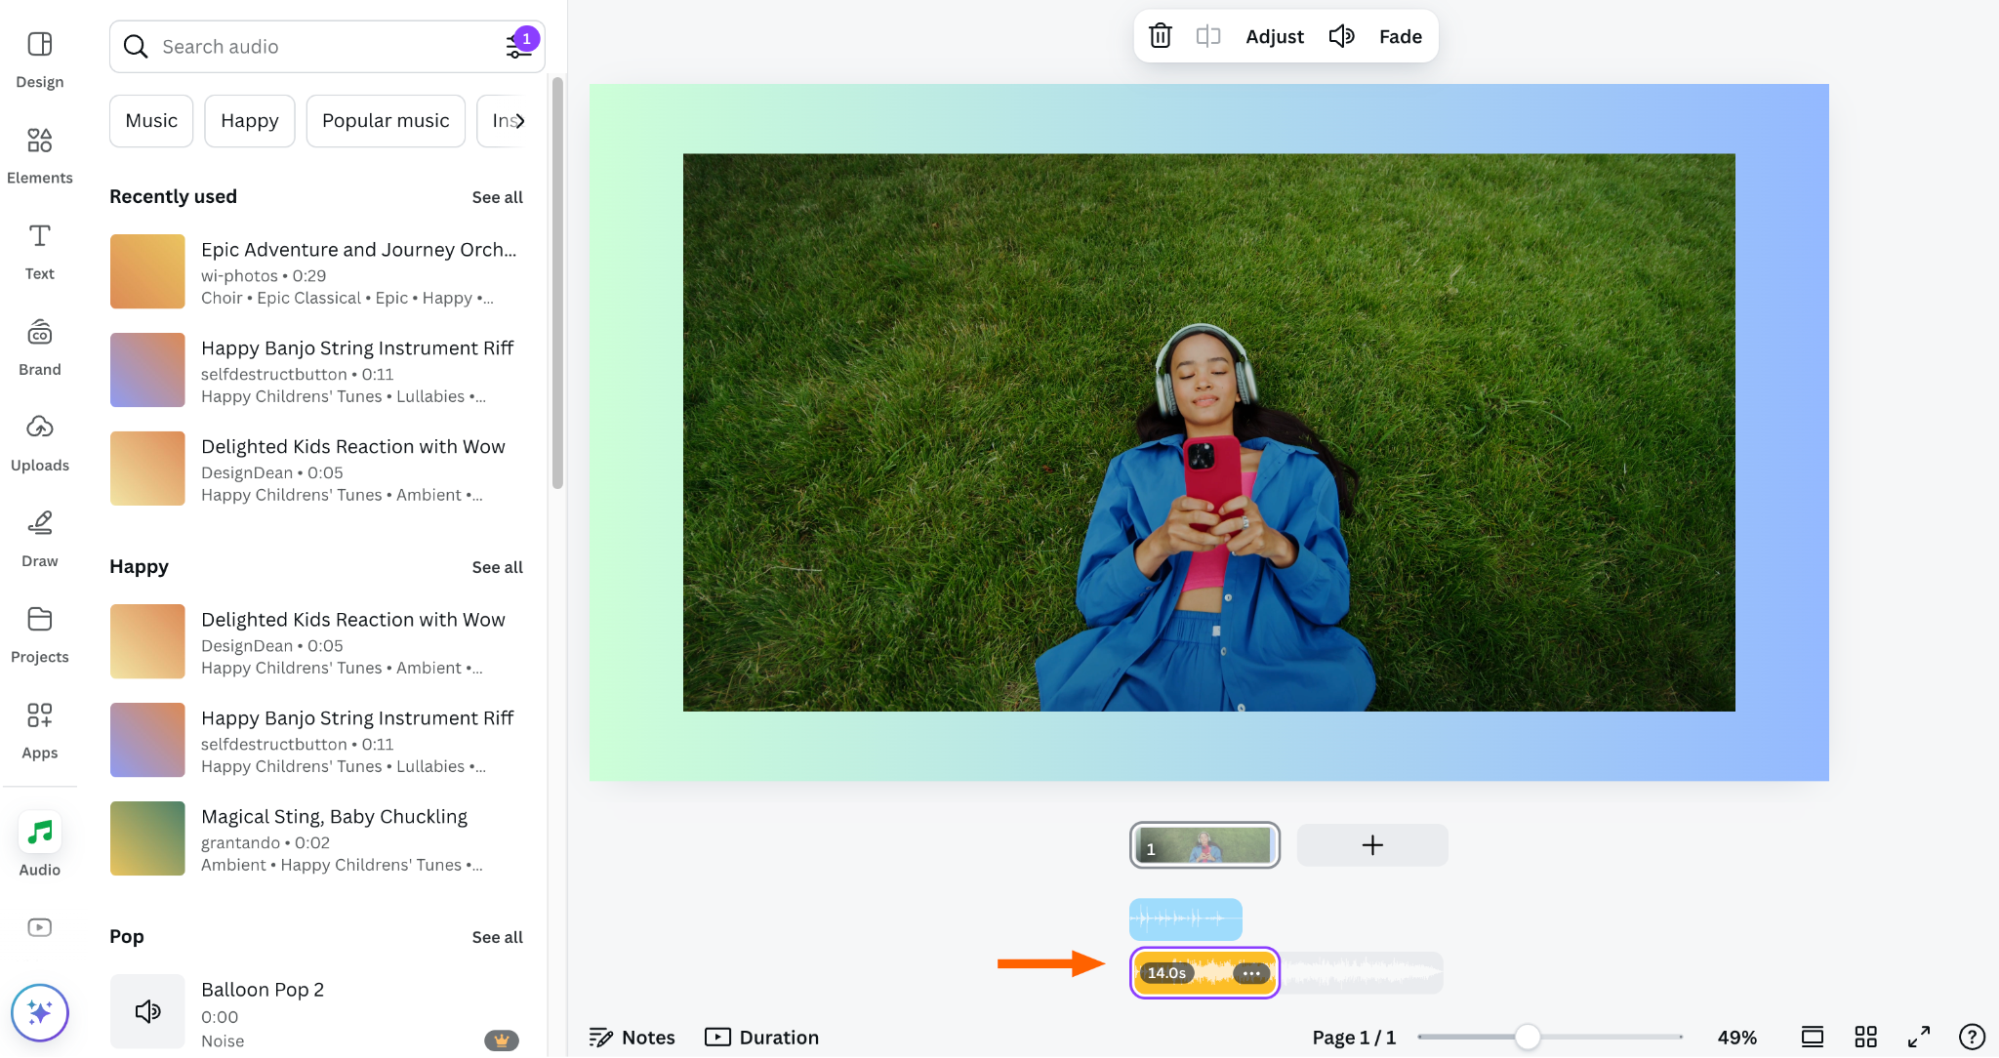Open the Projects folder panel
This screenshot has height=1058, width=1999.
pyautogui.click(x=39, y=636)
